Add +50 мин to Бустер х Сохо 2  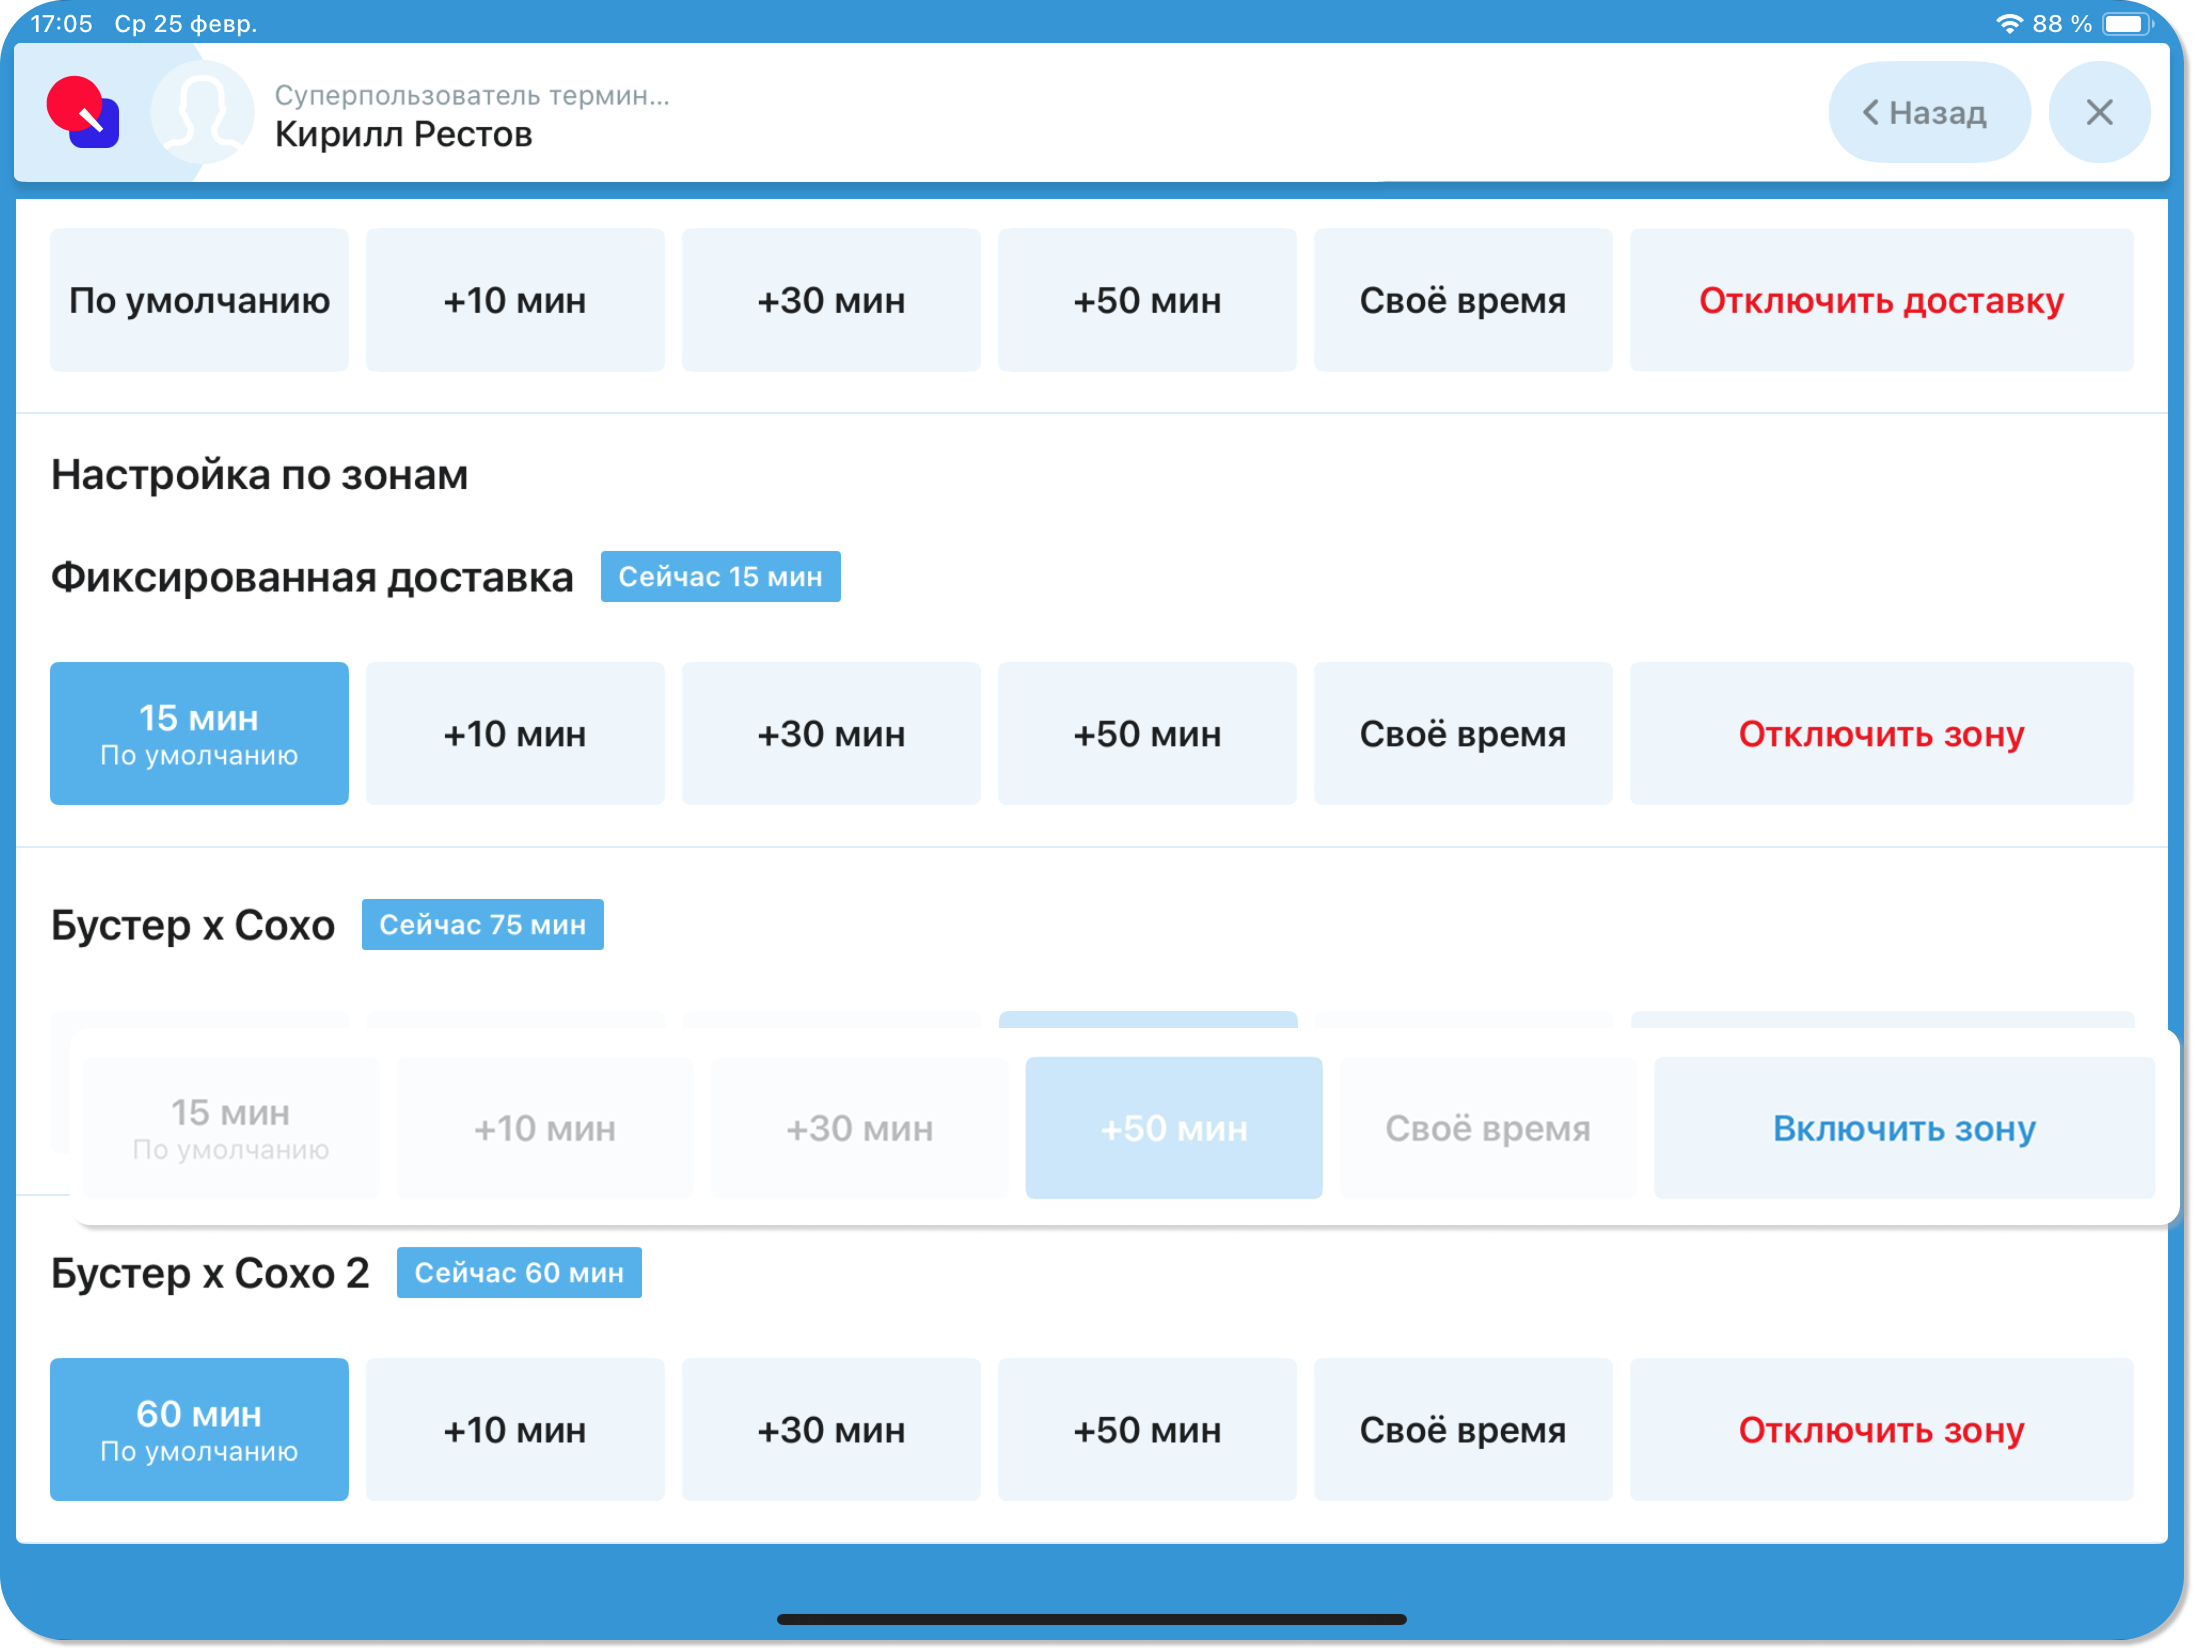coord(1146,1429)
